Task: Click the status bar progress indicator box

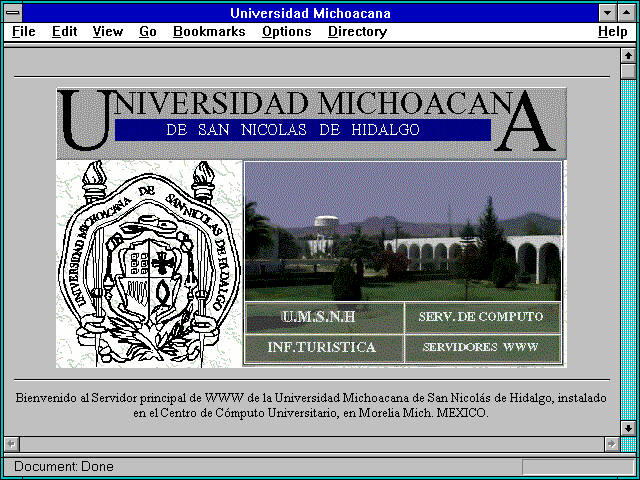Action: tap(578, 467)
